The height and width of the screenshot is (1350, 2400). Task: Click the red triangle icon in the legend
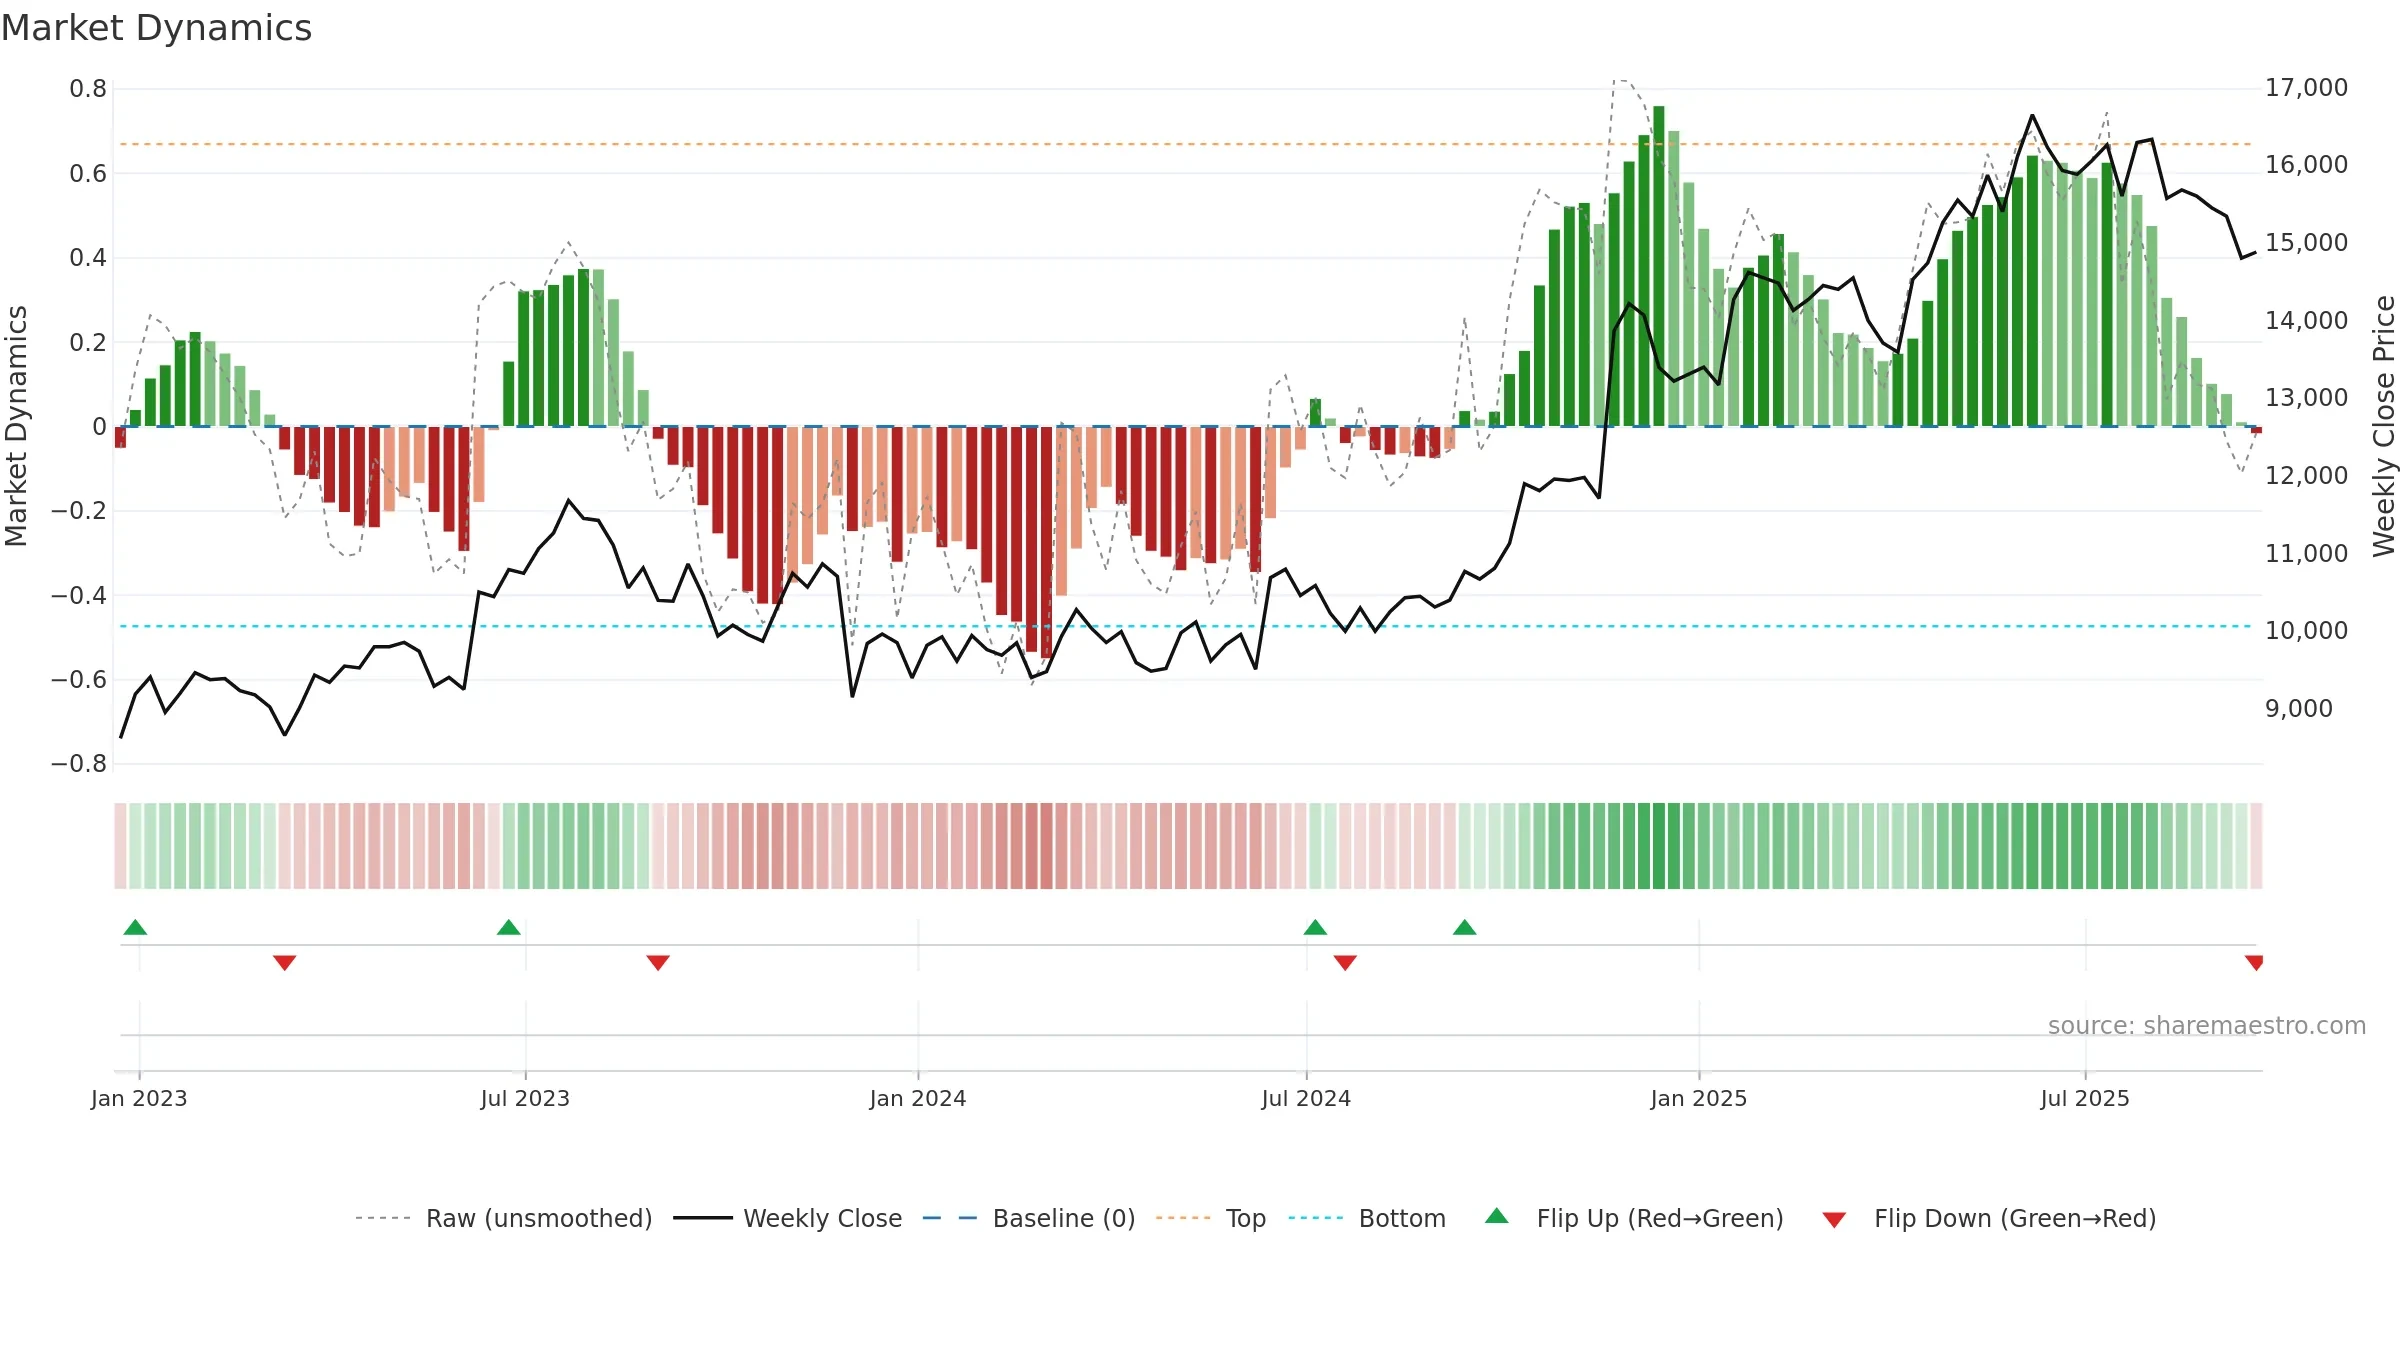coord(1834,1220)
